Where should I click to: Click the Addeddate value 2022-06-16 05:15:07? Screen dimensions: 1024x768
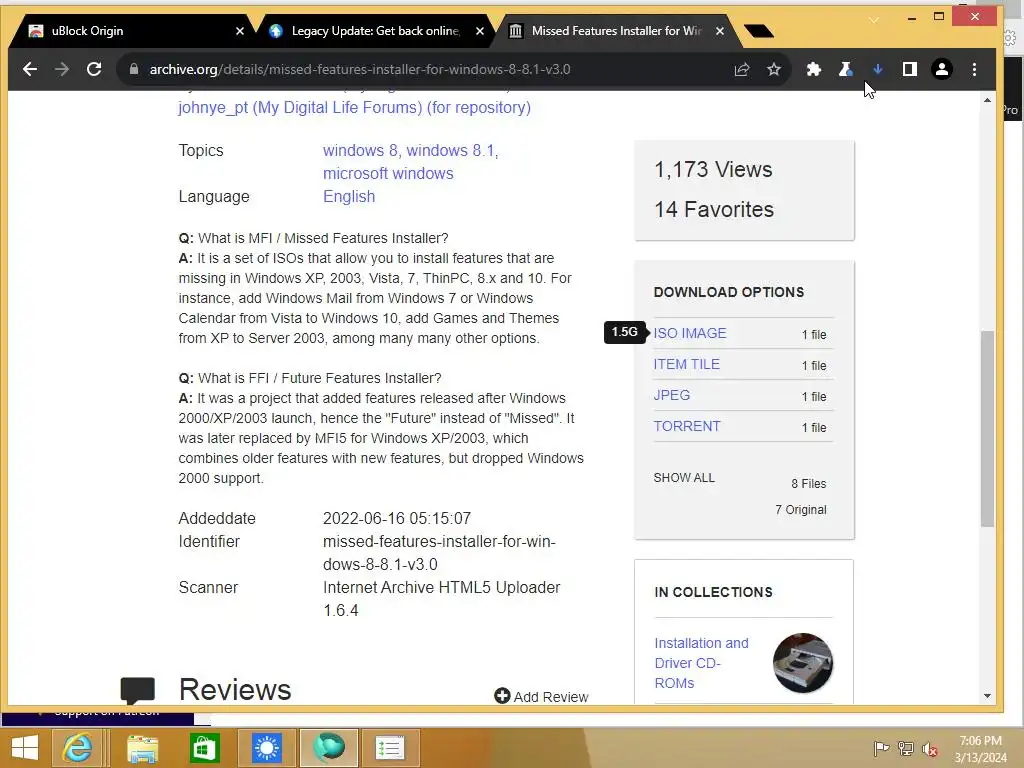point(396,519)
